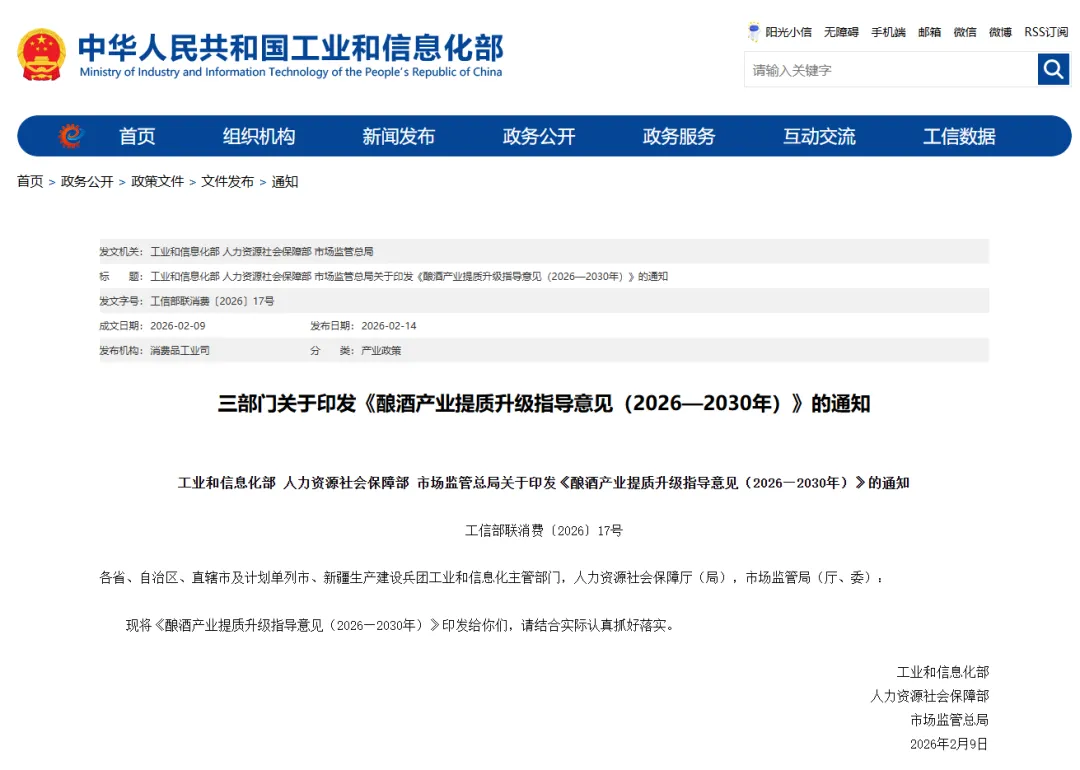Click the swirl icon in navigation bar
The height and width of the screenshot is (770, 1080).
[x=71, y=136]
